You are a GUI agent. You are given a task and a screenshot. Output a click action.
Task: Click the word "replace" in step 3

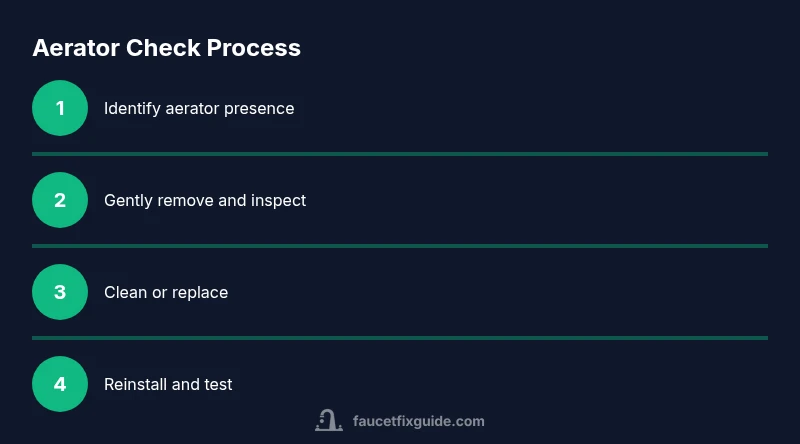click(x=200, y=292)
